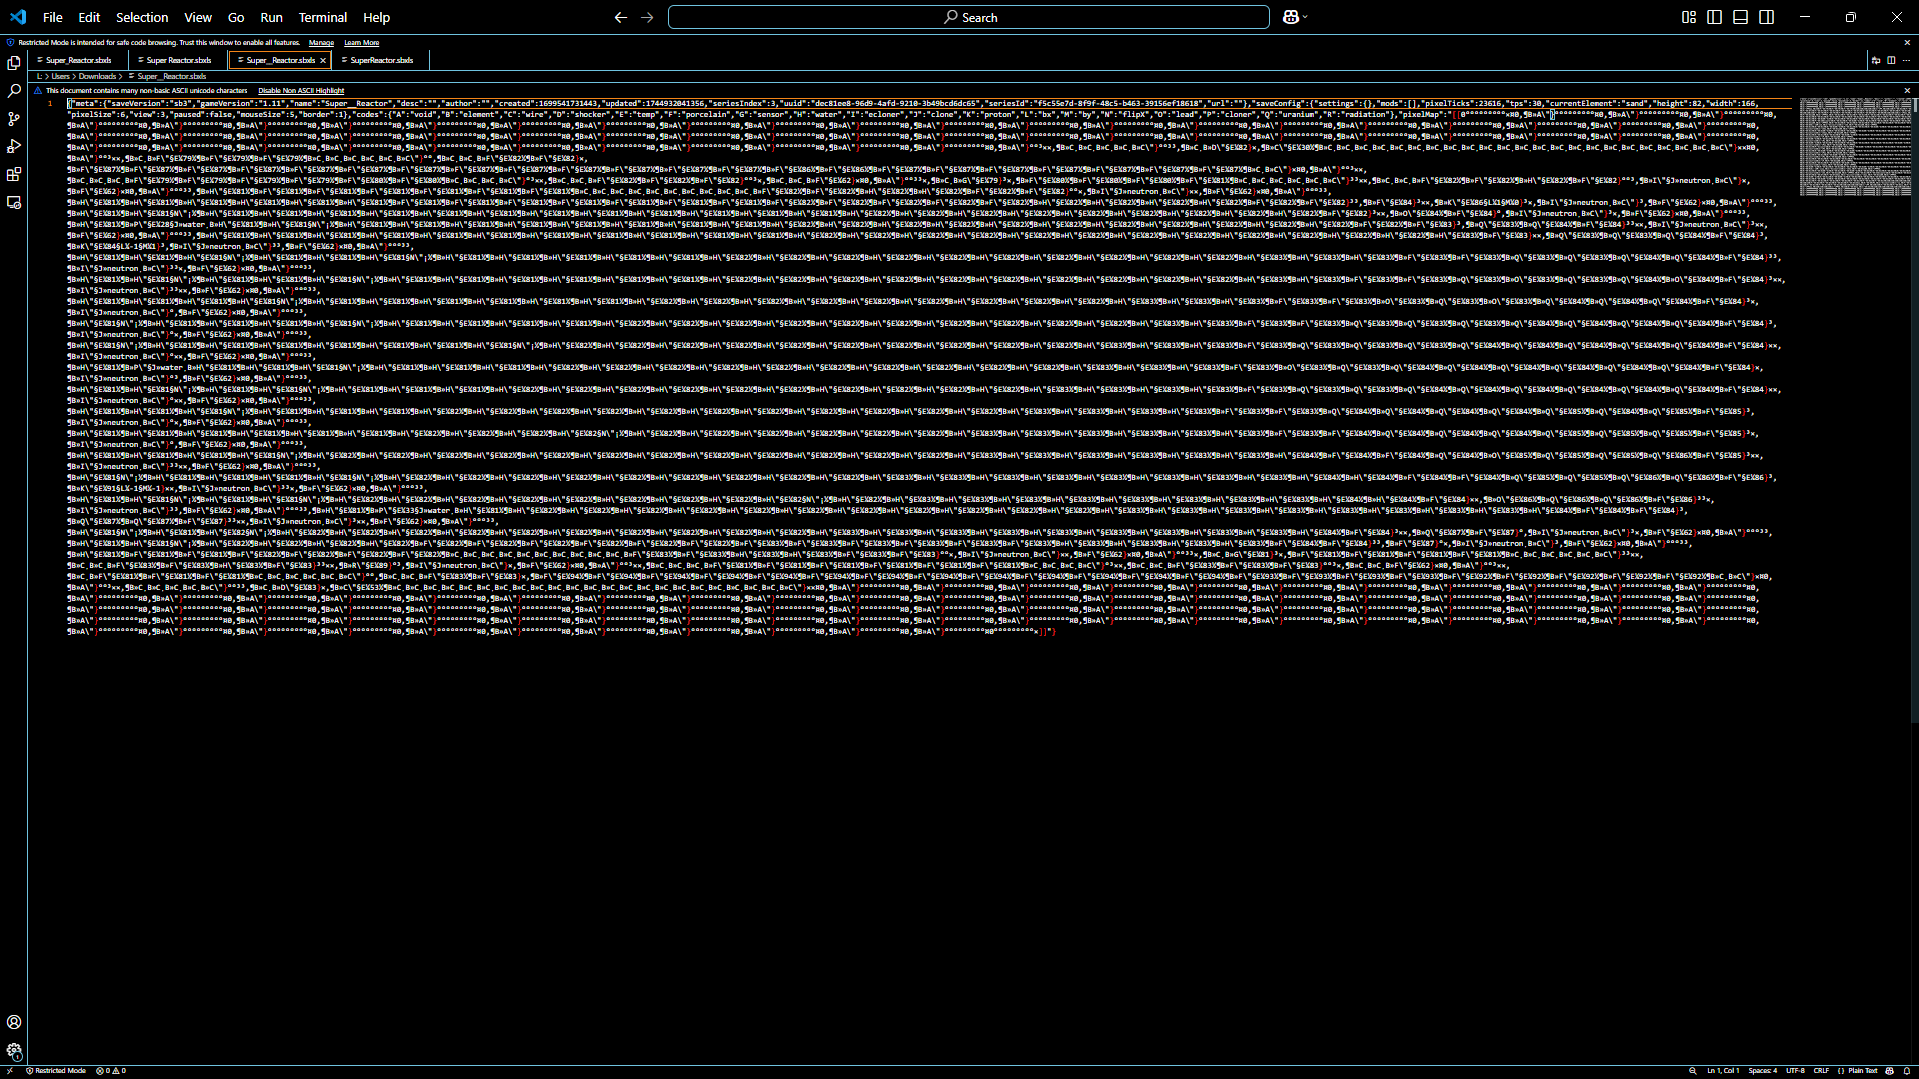Switch to the Super_Reactor.sbxls tab

pos(78,60)
